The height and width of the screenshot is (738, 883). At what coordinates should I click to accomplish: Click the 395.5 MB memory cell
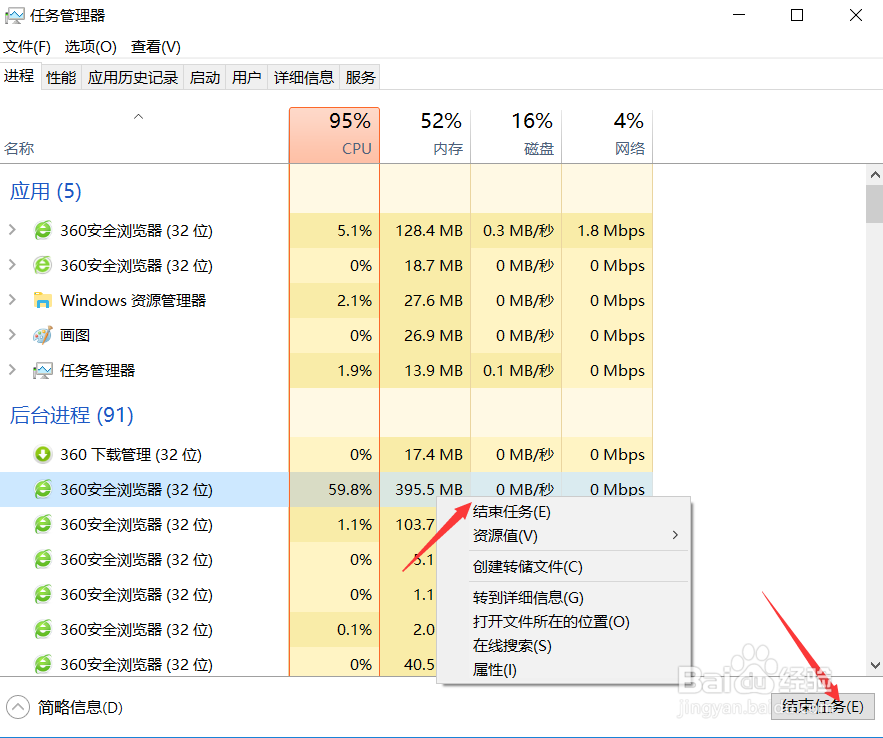(x=425, y=489)
